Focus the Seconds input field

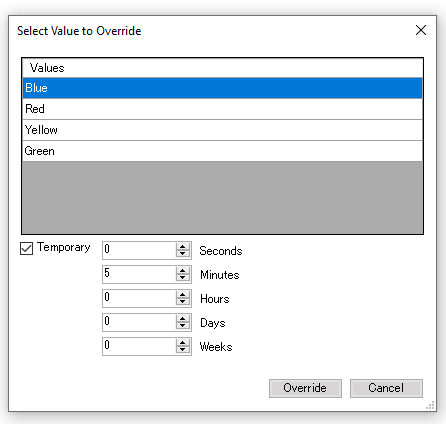pyautogui.click(x=139, y=250)
